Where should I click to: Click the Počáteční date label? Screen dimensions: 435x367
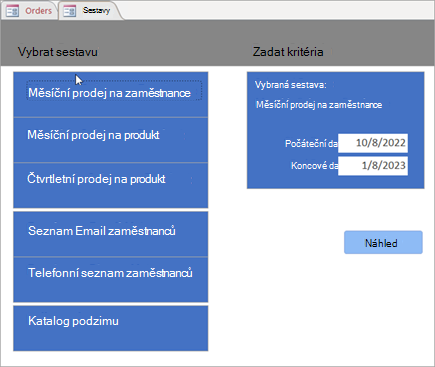click(311, 144)
